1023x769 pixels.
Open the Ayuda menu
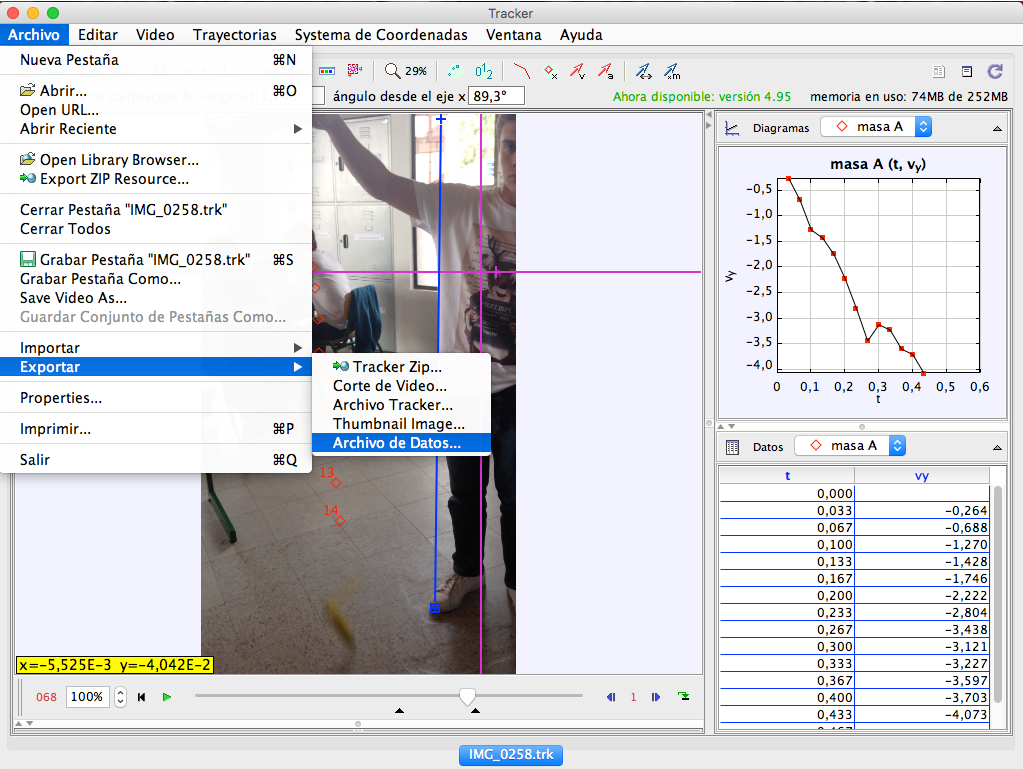pos(581,35)
